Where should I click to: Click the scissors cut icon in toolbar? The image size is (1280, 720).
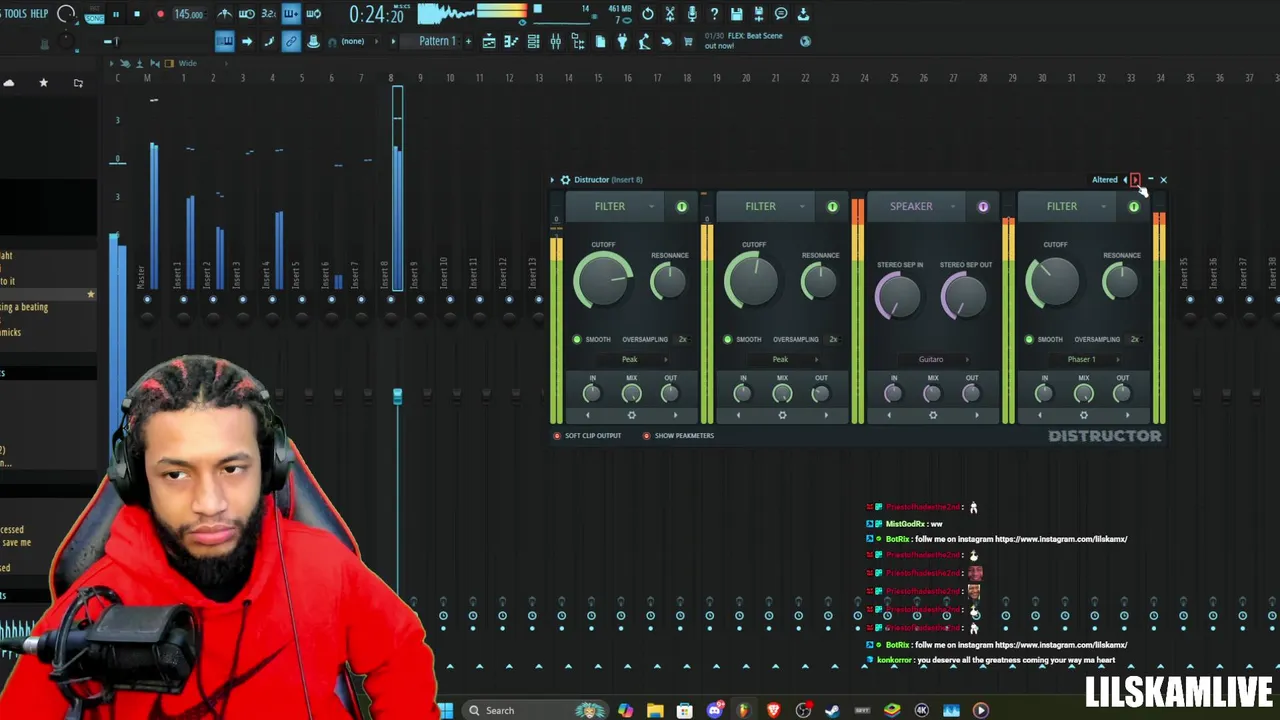[670, 14]
